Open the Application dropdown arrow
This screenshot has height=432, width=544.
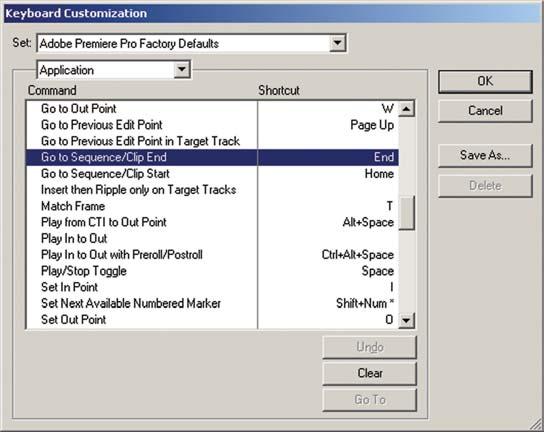tap(181, 70)
